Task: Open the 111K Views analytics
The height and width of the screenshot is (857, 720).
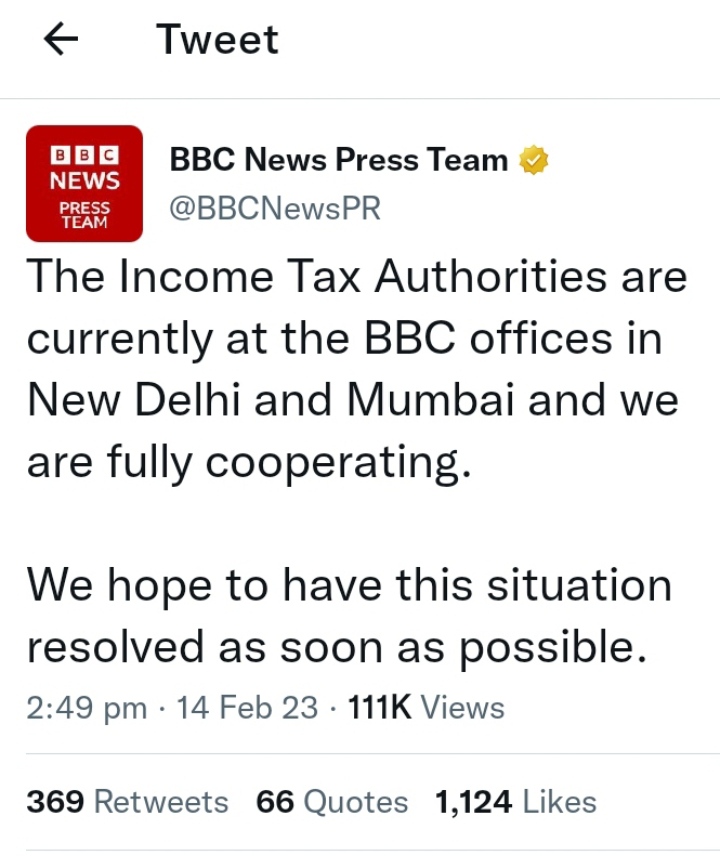Action: pyautogui.click(x=425, y=708)
